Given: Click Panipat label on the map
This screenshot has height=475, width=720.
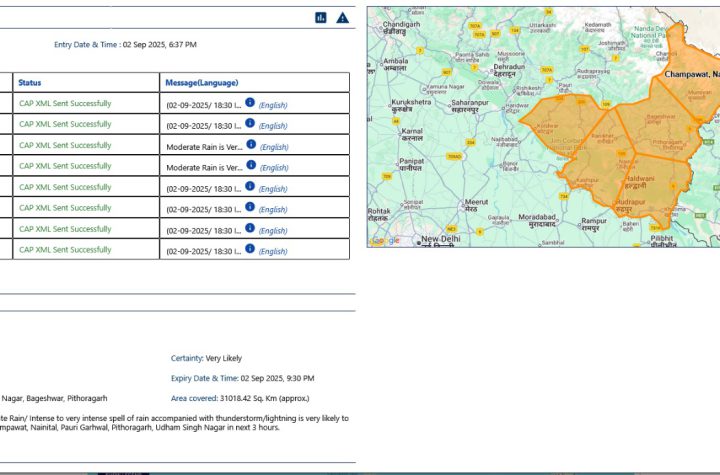Looking at the screenshot, I should (x=411, y=164).
